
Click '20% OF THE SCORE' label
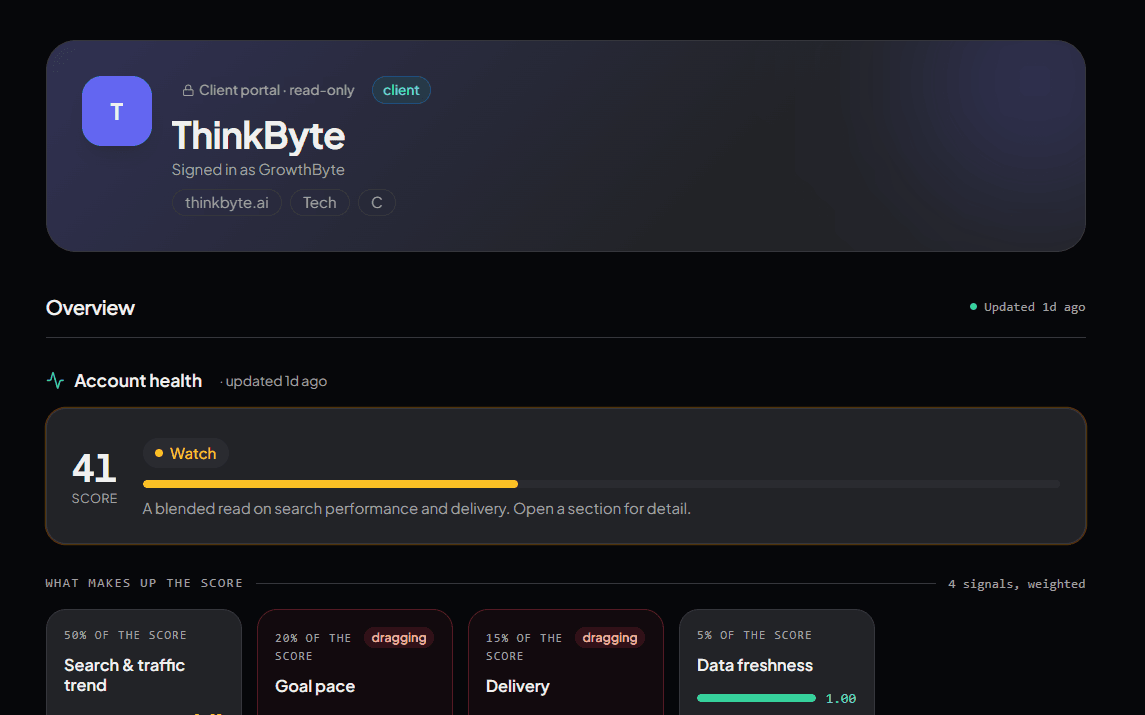click(x=313, y=647)
